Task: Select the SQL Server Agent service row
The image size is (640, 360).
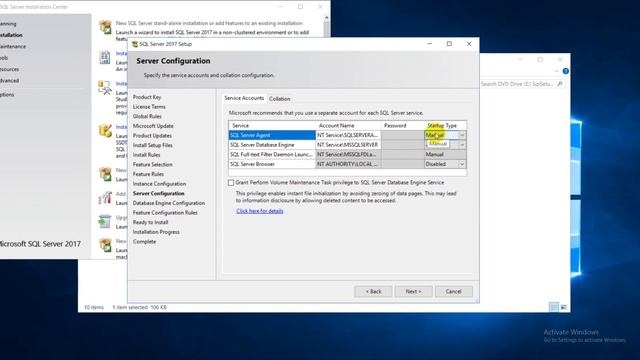Action: pyautogui.click(x=272, y=135)
